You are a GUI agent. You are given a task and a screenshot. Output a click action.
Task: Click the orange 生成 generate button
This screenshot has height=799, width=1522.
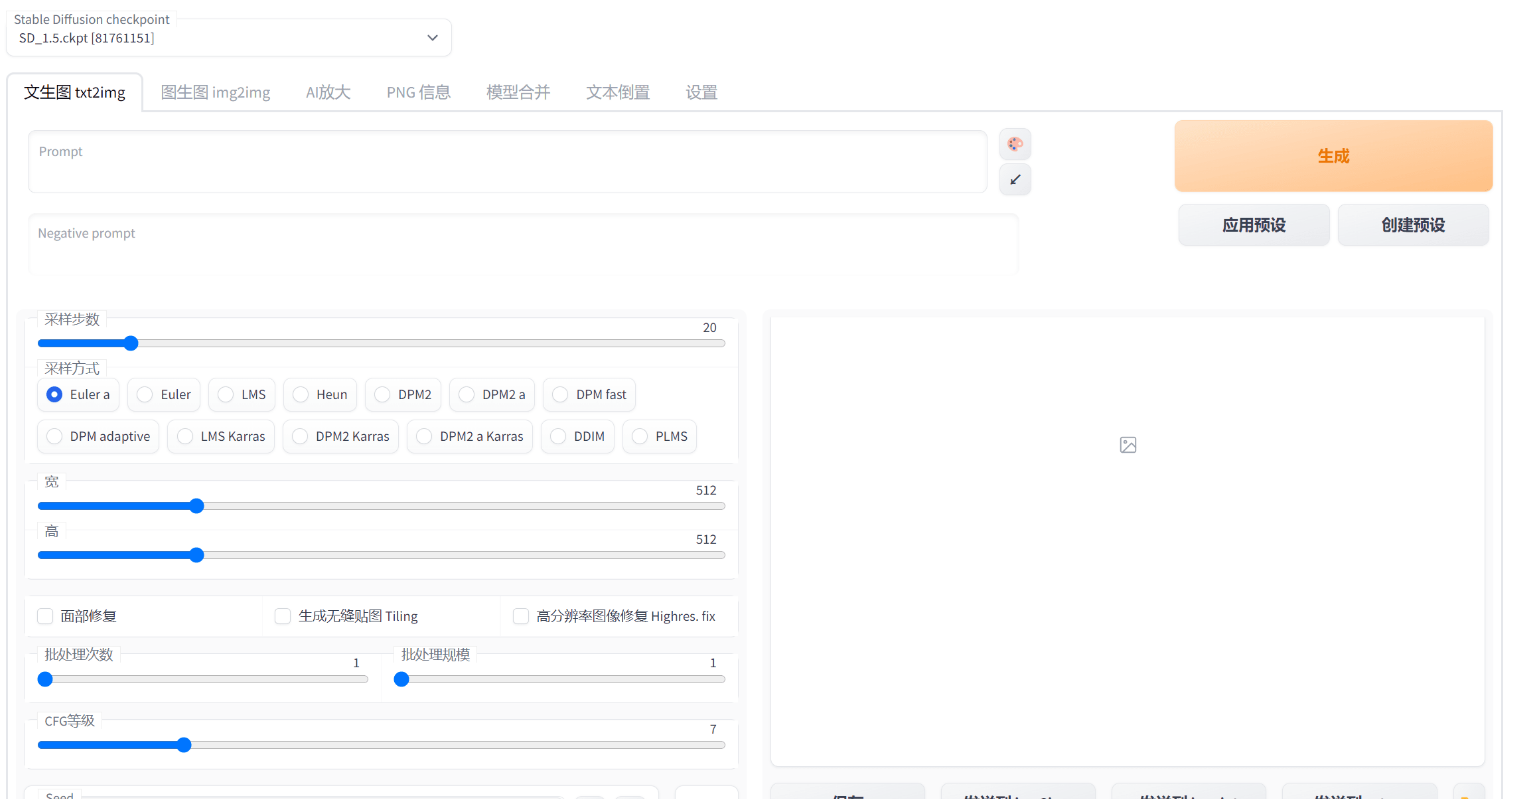pos(1333,156)
